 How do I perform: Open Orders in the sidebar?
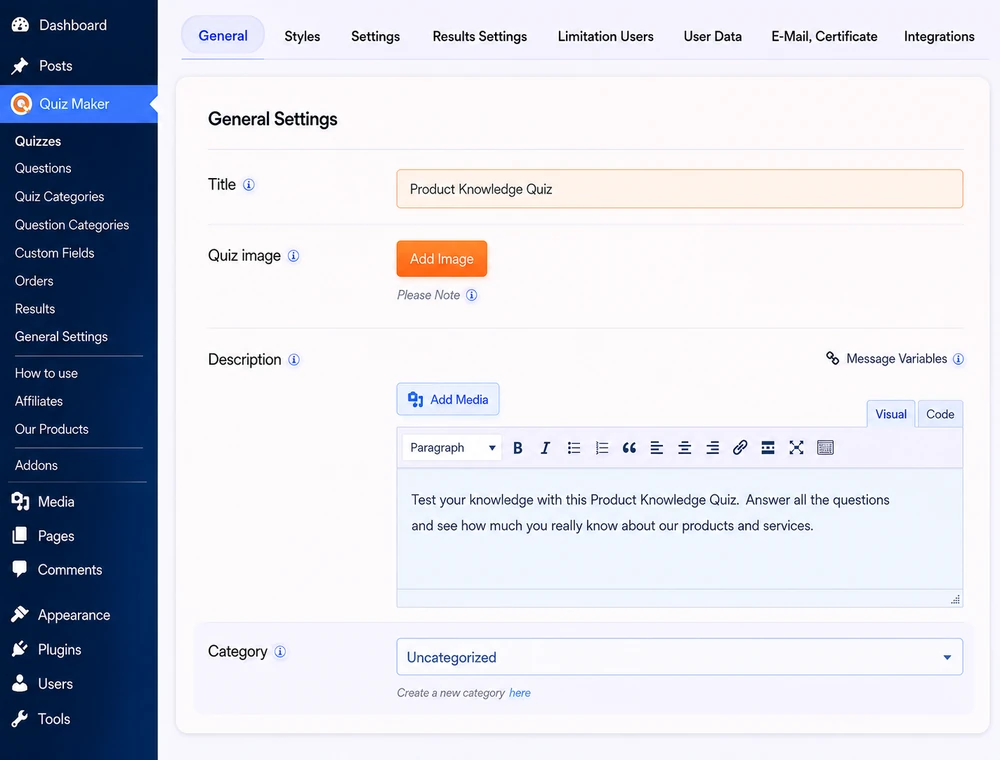[x=34, y=281]
